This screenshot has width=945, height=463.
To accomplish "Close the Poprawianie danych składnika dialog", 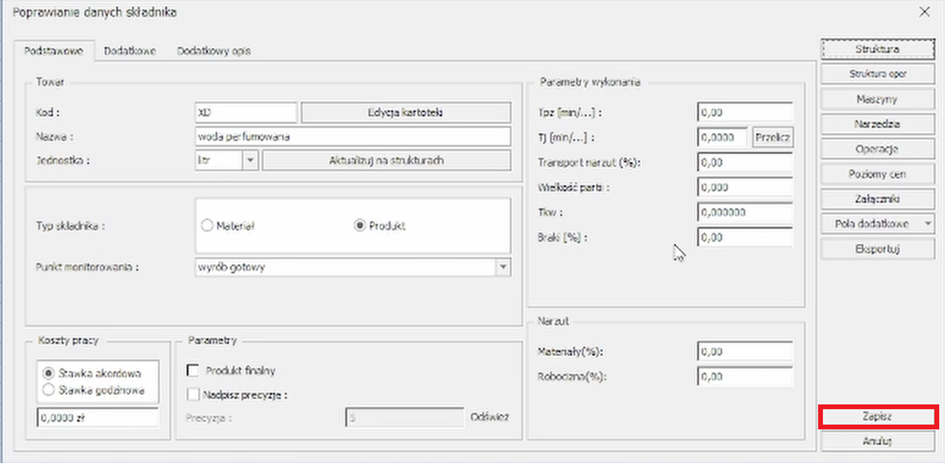I will pos(923,11).
